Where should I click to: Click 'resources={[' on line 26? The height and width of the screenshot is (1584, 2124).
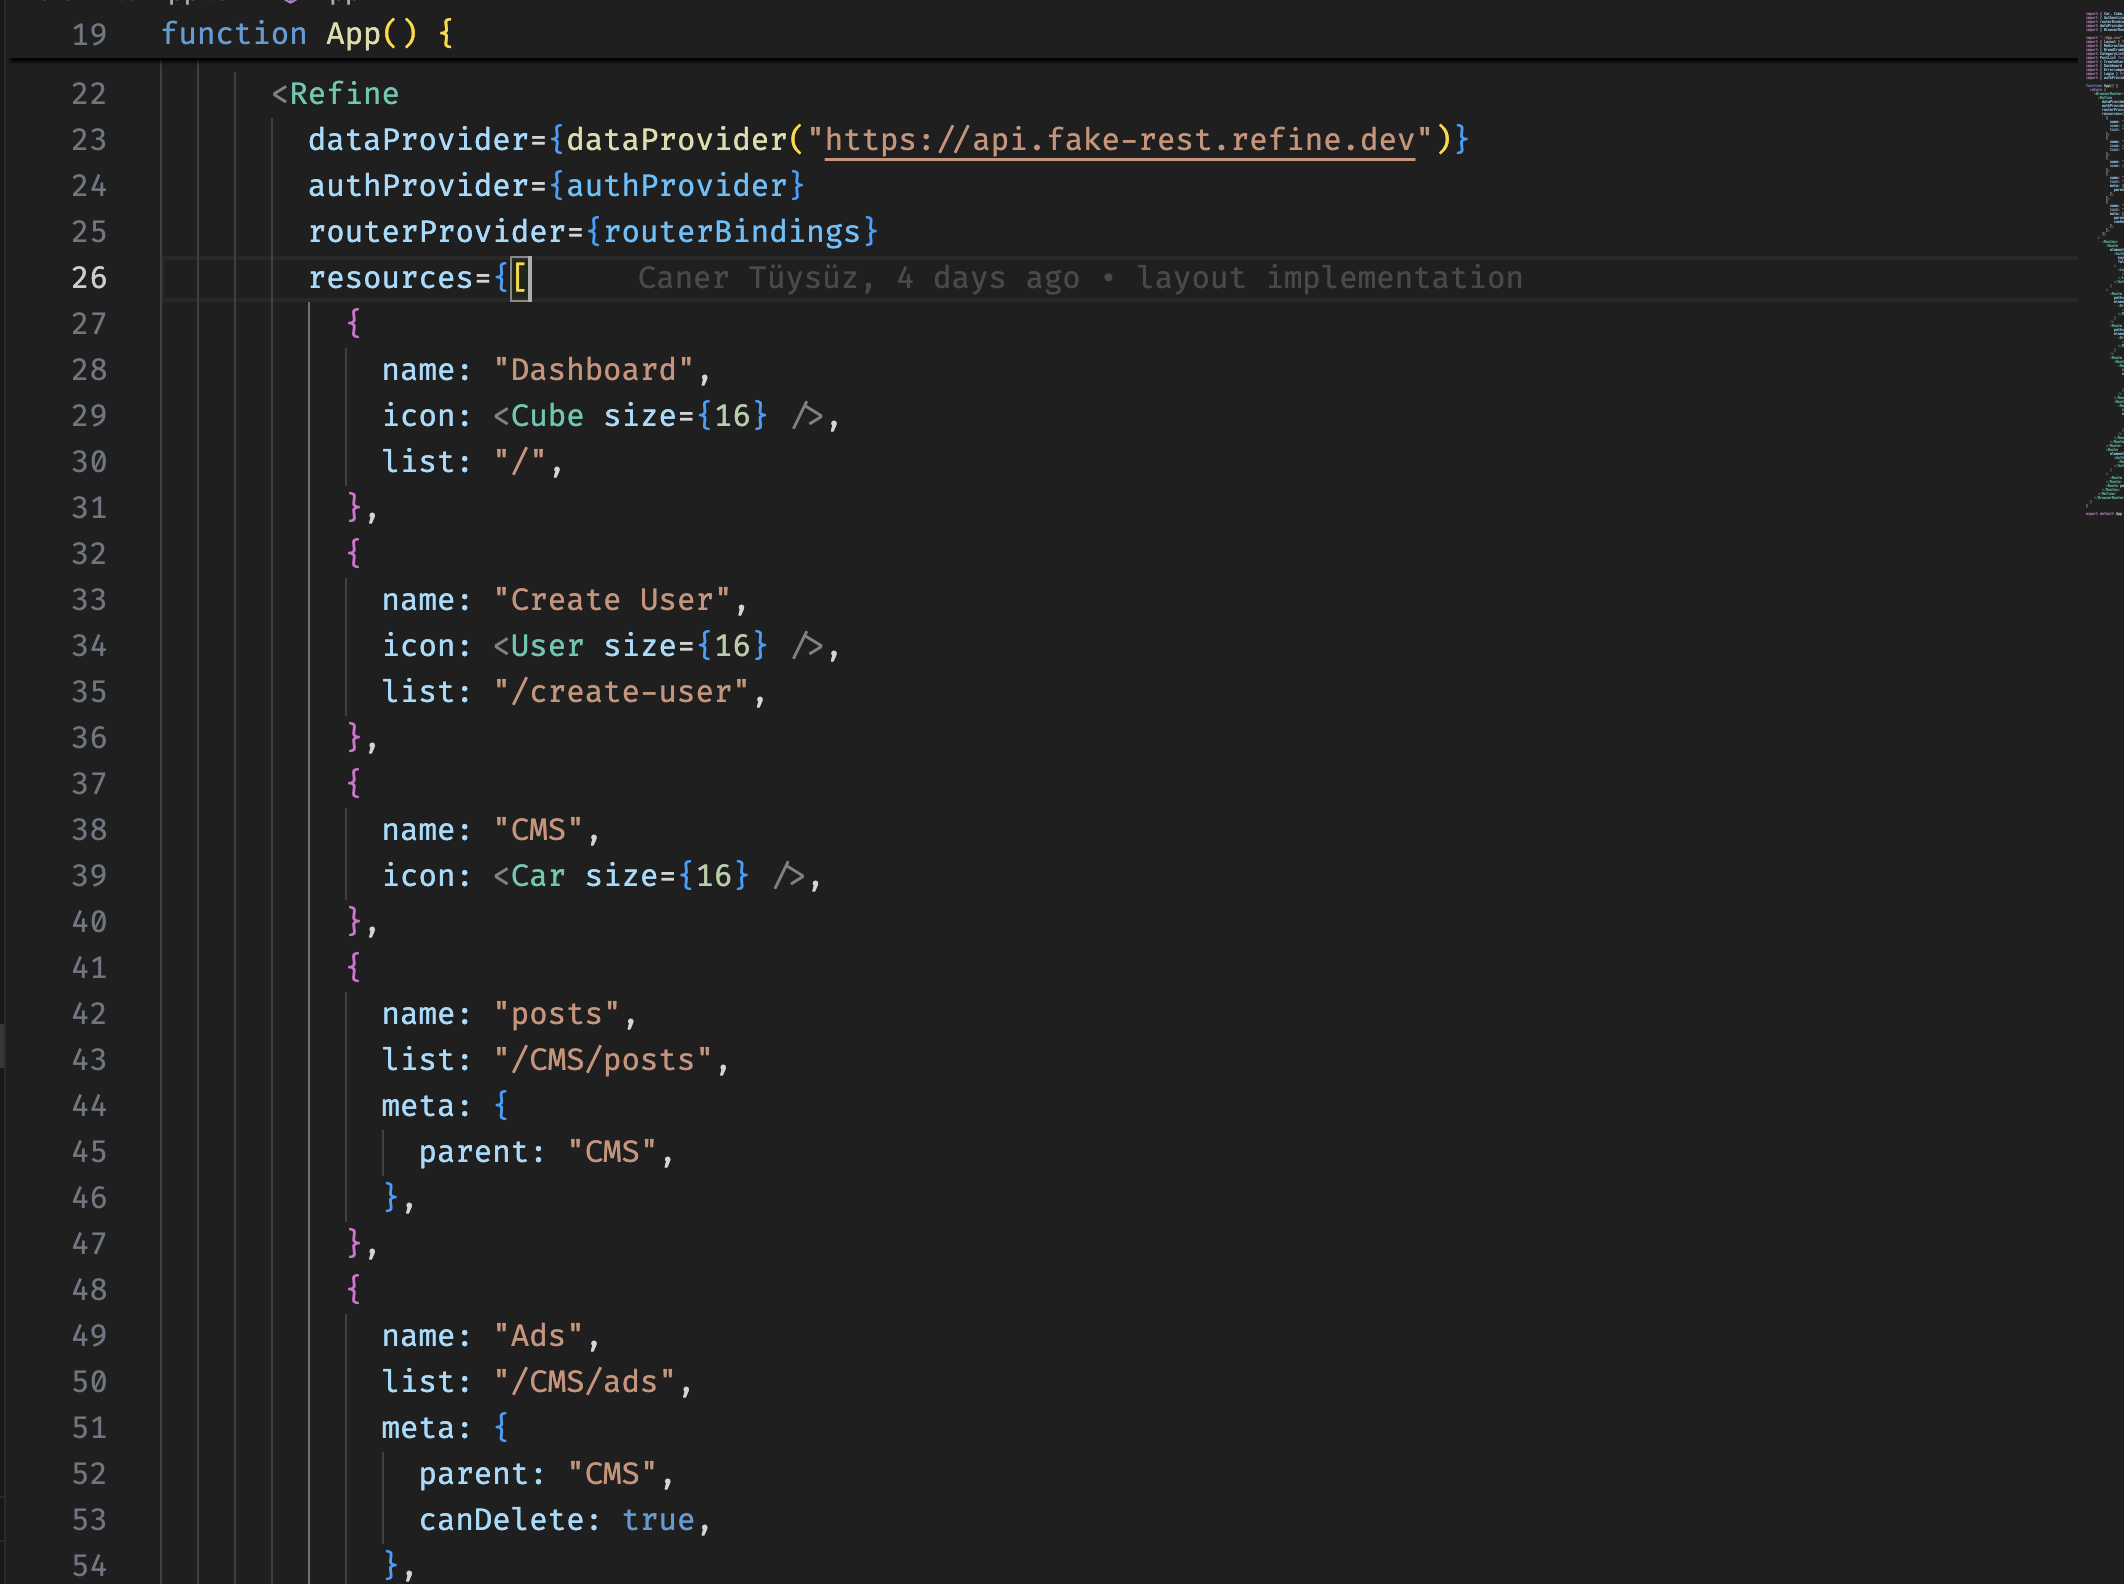coord(419,278)
